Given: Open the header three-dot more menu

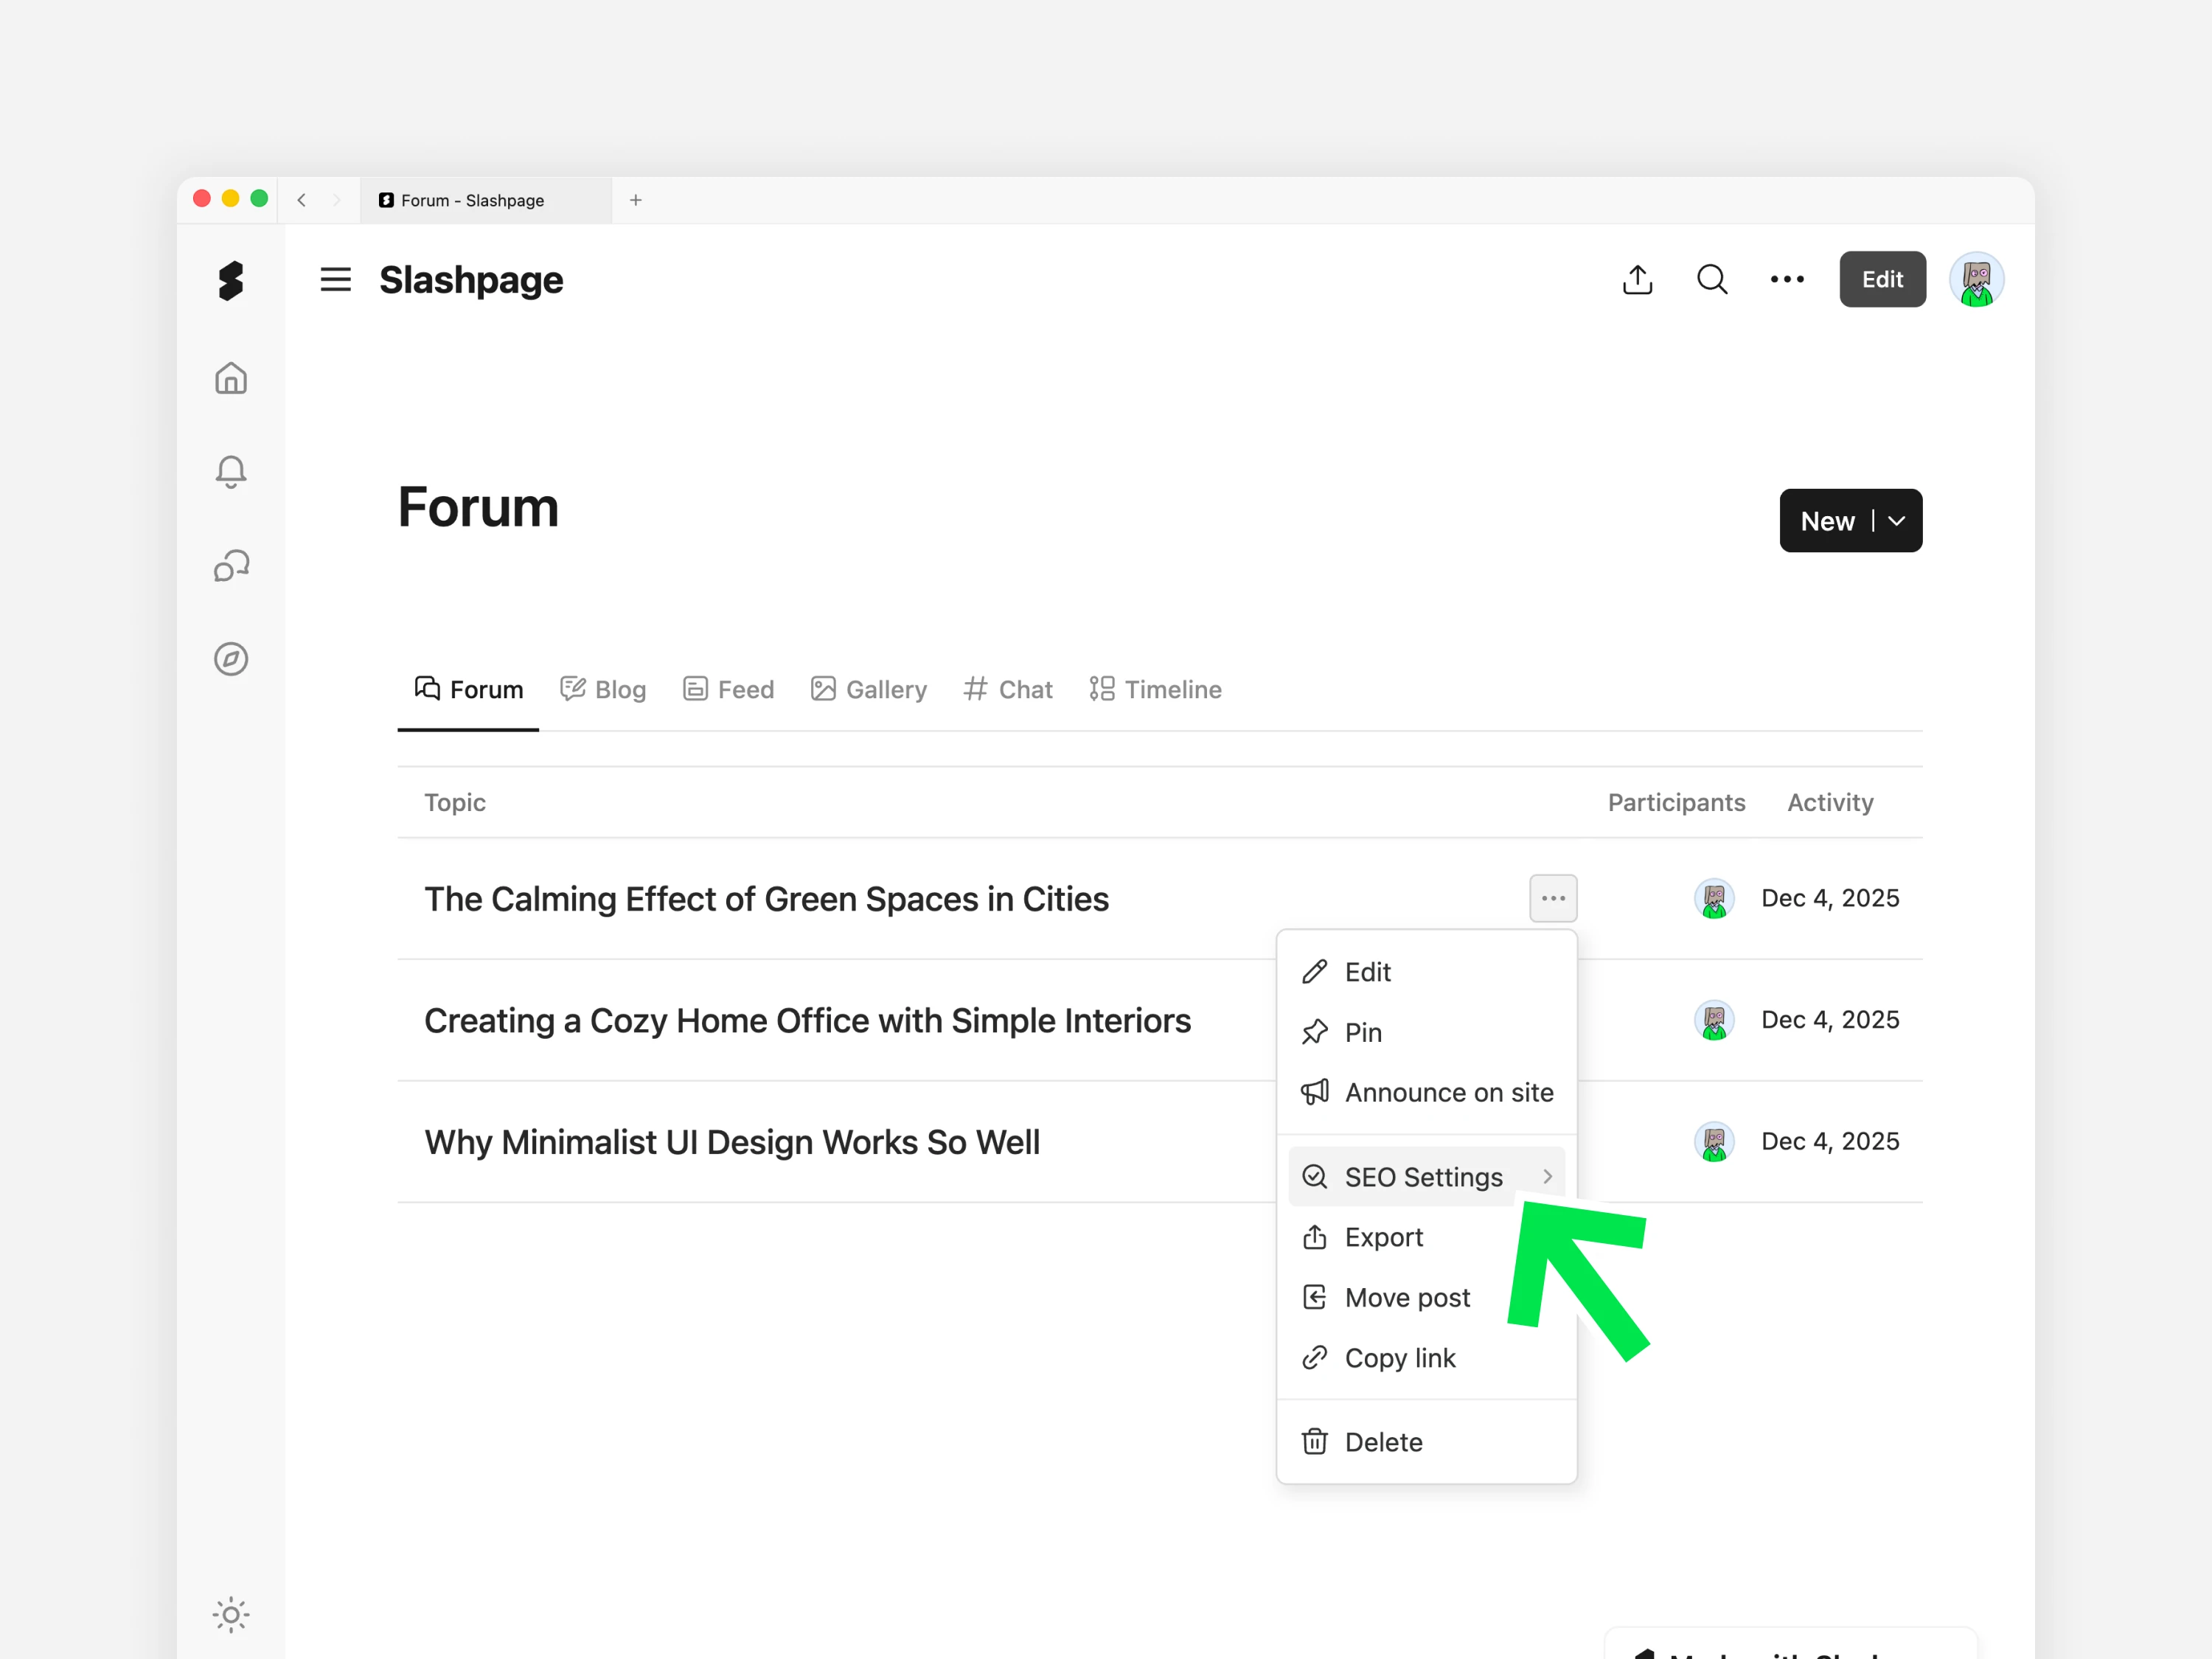Looking at the screenshot, I should pos(1787,280).
